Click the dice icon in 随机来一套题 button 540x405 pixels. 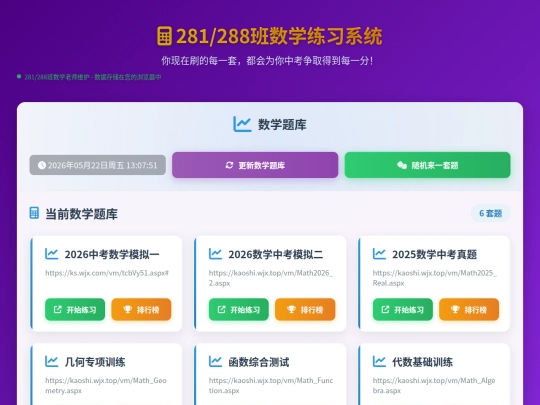pyautogui.click(x=402, y=165)
